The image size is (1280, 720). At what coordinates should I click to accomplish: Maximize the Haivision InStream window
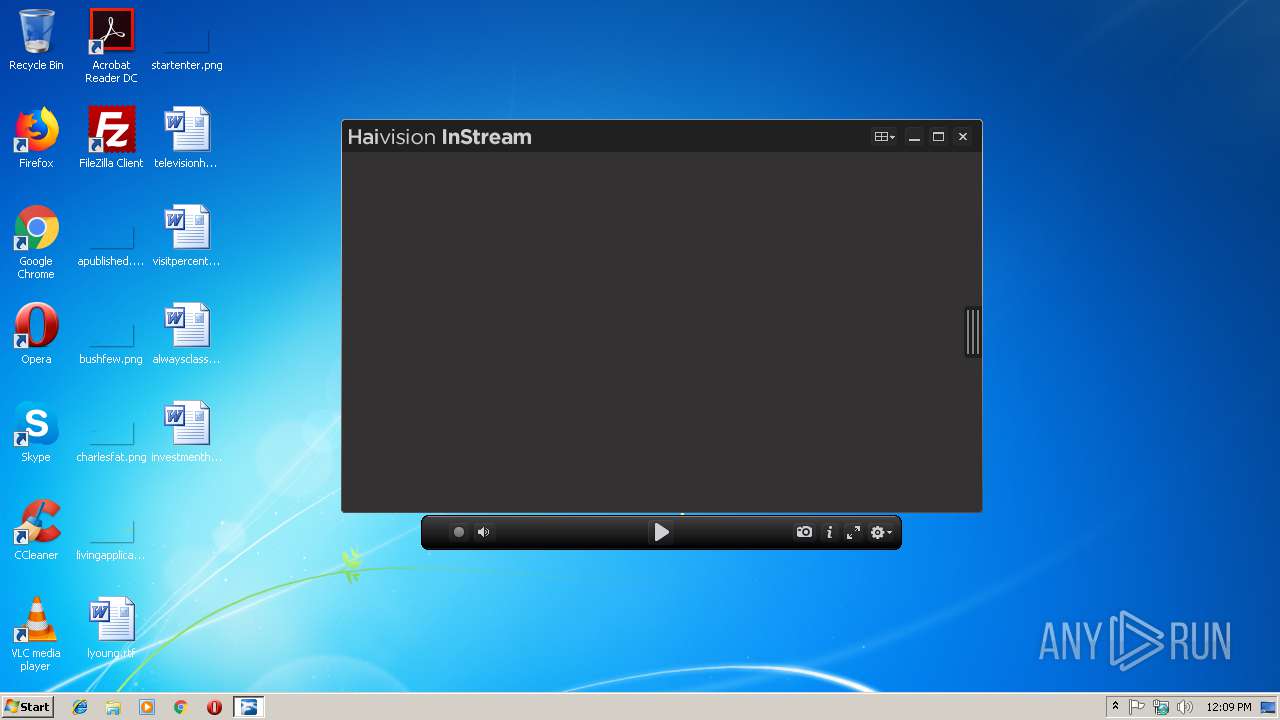click(x=938, y=137)
